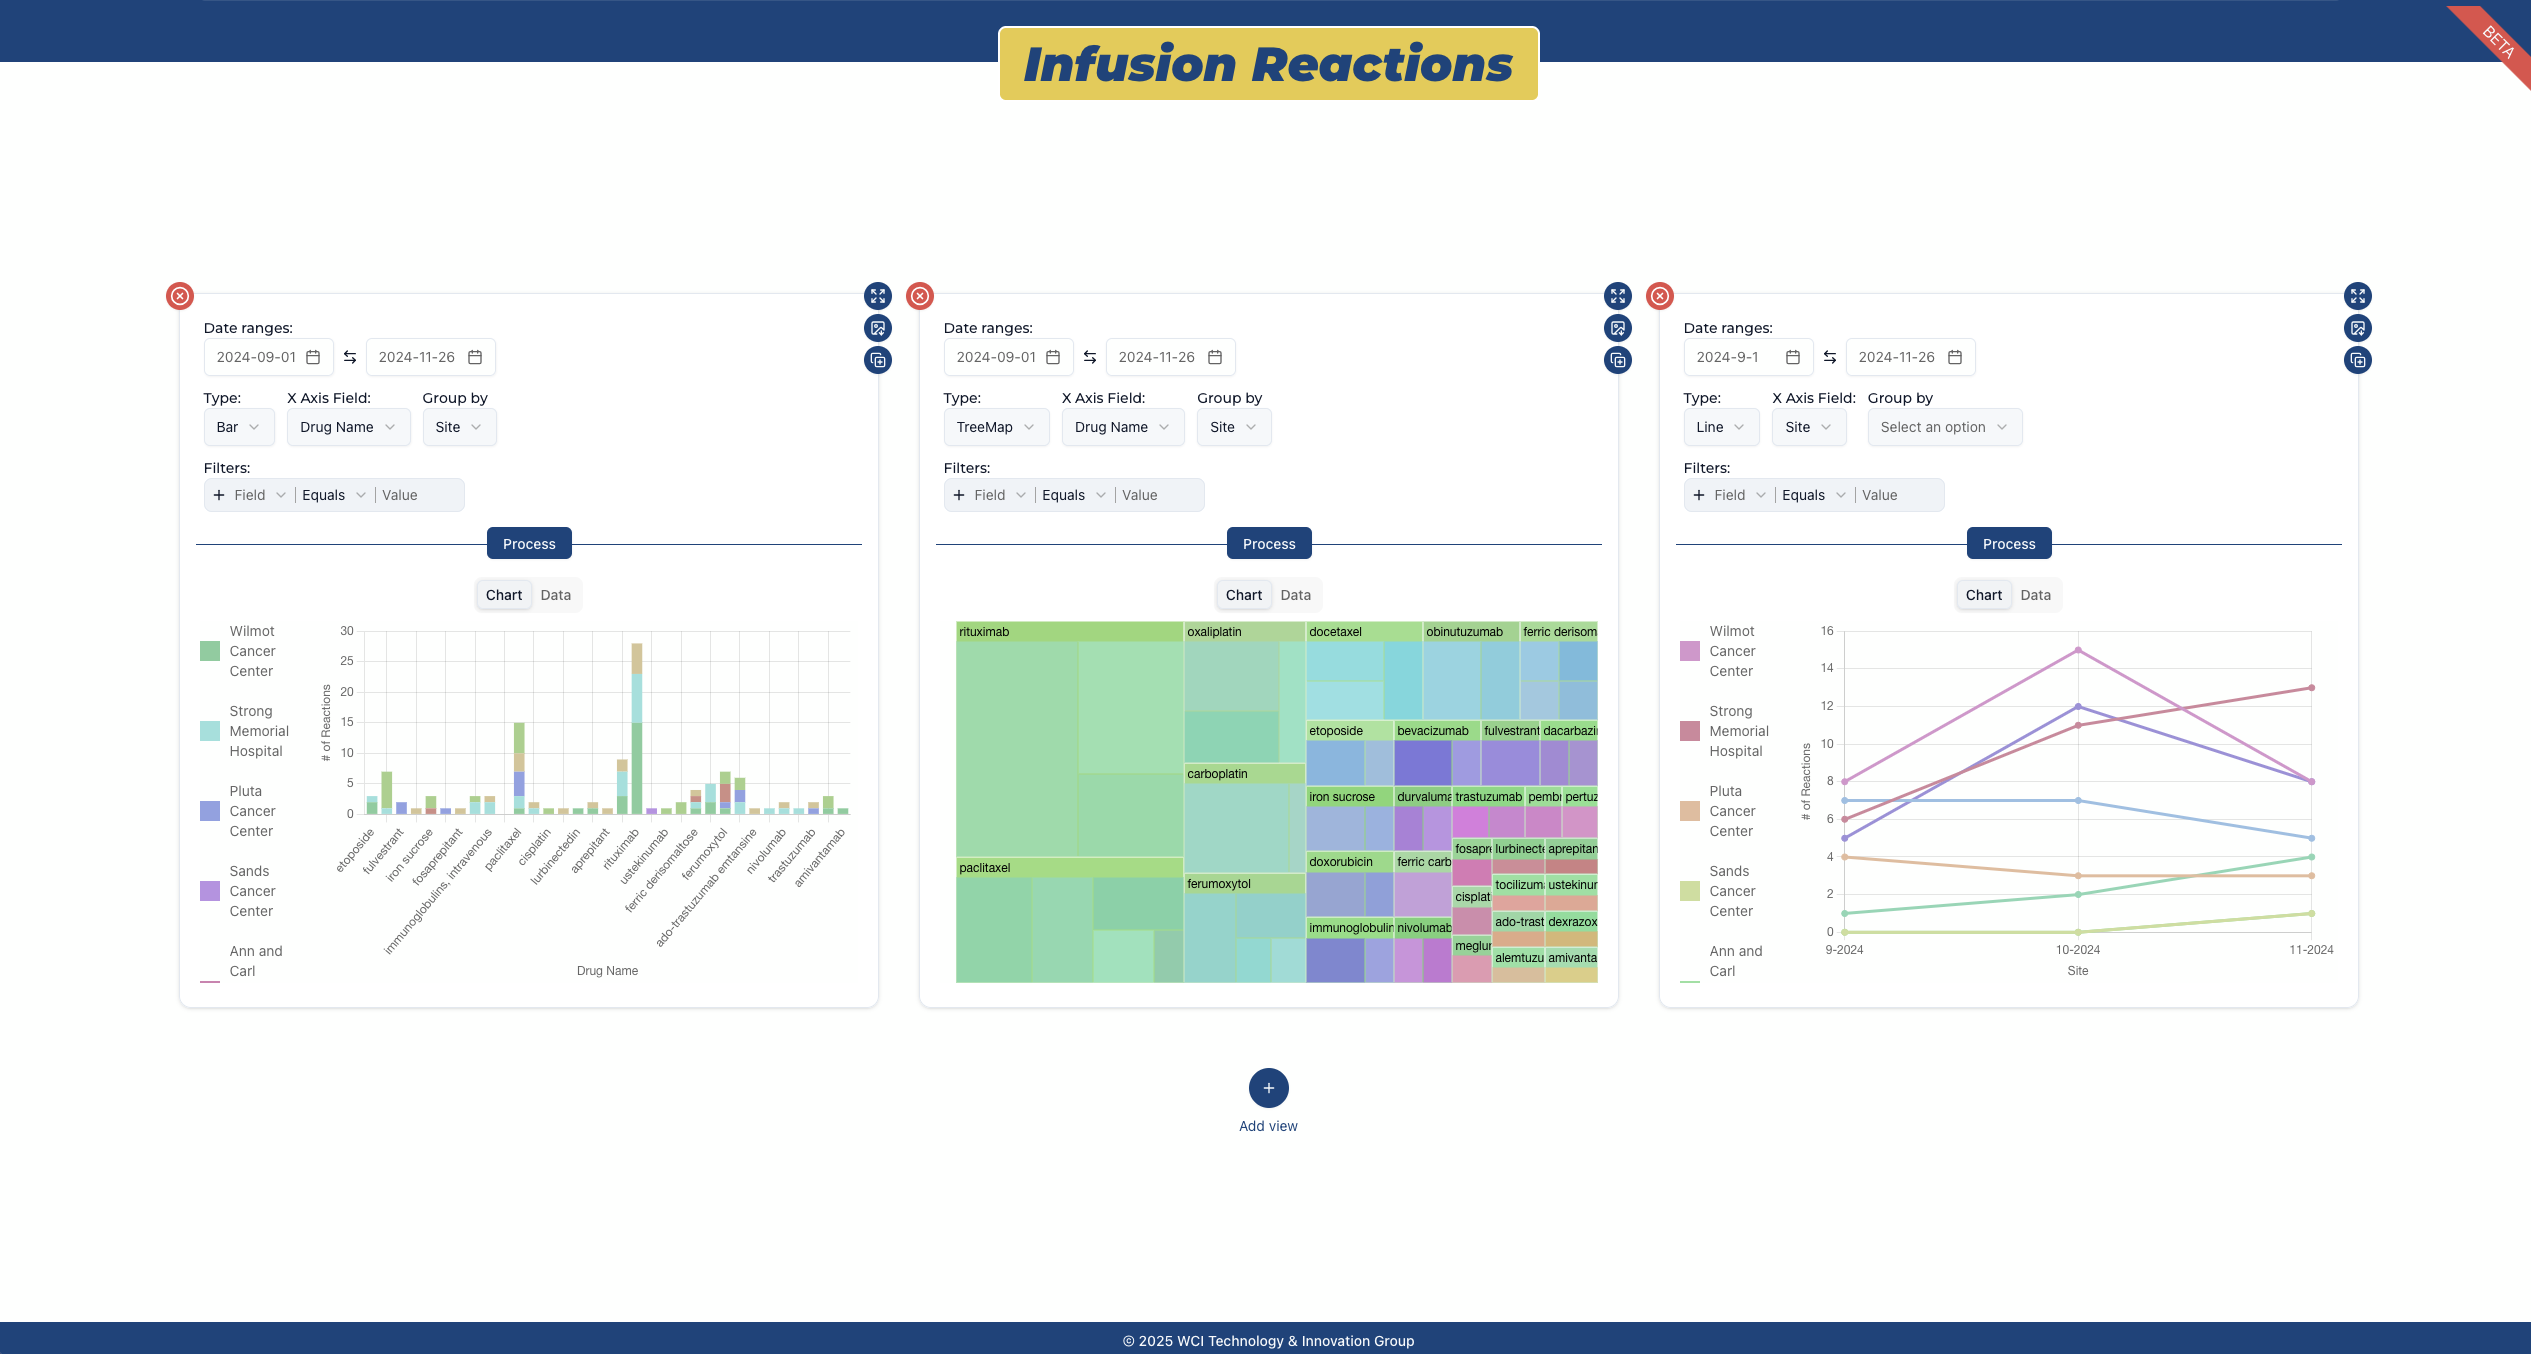Toggle Strong Memorial Hospital legend in Line chart

coord(1726,731)
